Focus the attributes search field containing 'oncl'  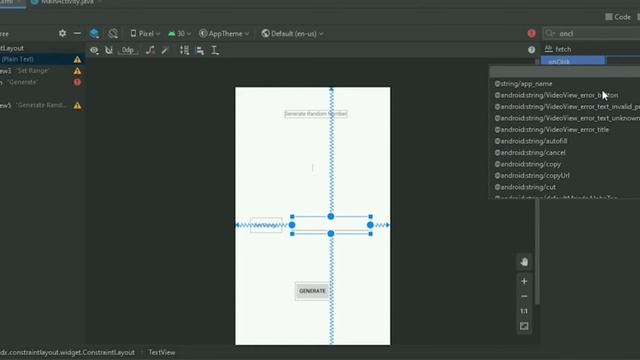[592, 33]
